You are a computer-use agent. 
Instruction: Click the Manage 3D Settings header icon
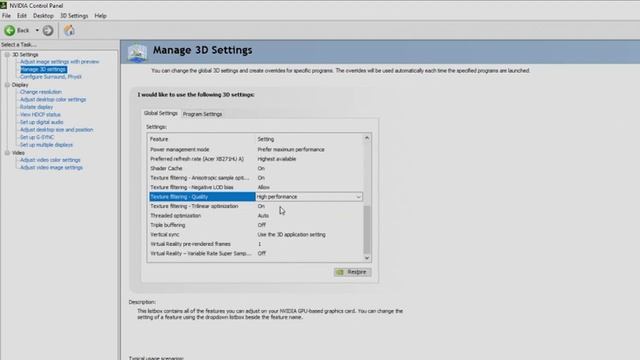coord(137,53)
